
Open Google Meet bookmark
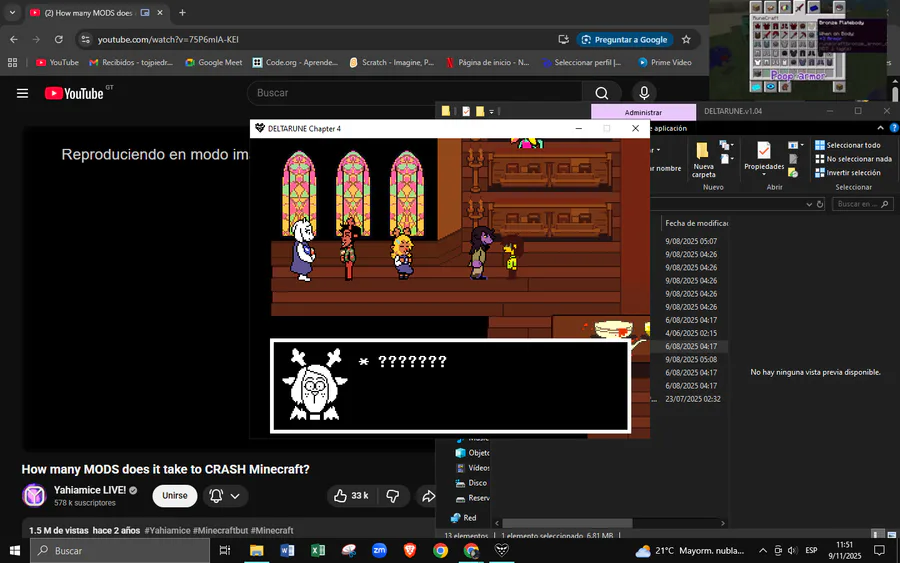(x=214, y=63)
